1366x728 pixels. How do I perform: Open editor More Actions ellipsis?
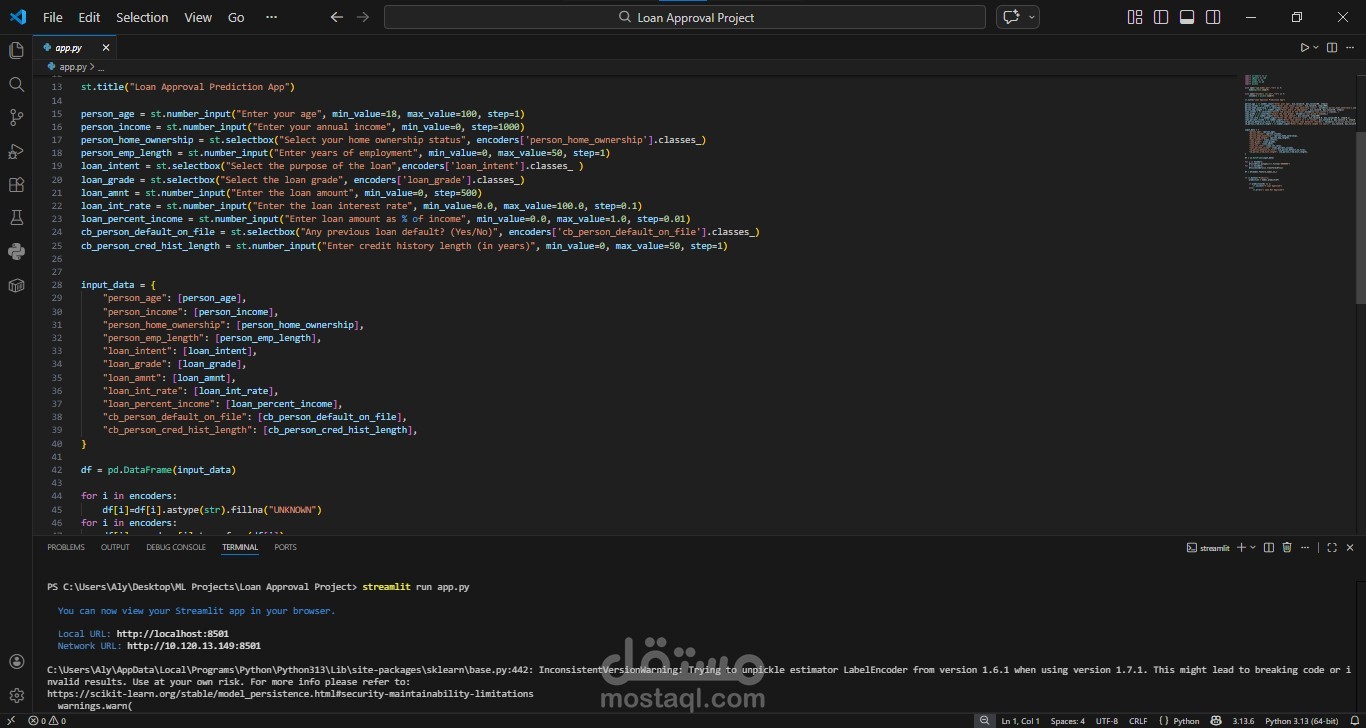pos(1350,47)
